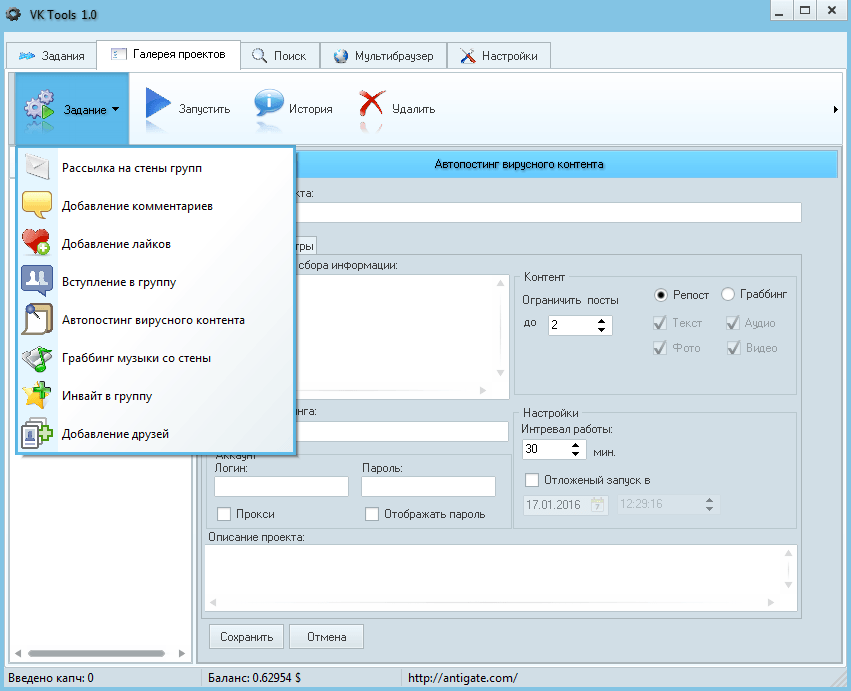Click the Пароль input field
The width and height of the screenshot is (851, 691).
[x=428, y=486]
